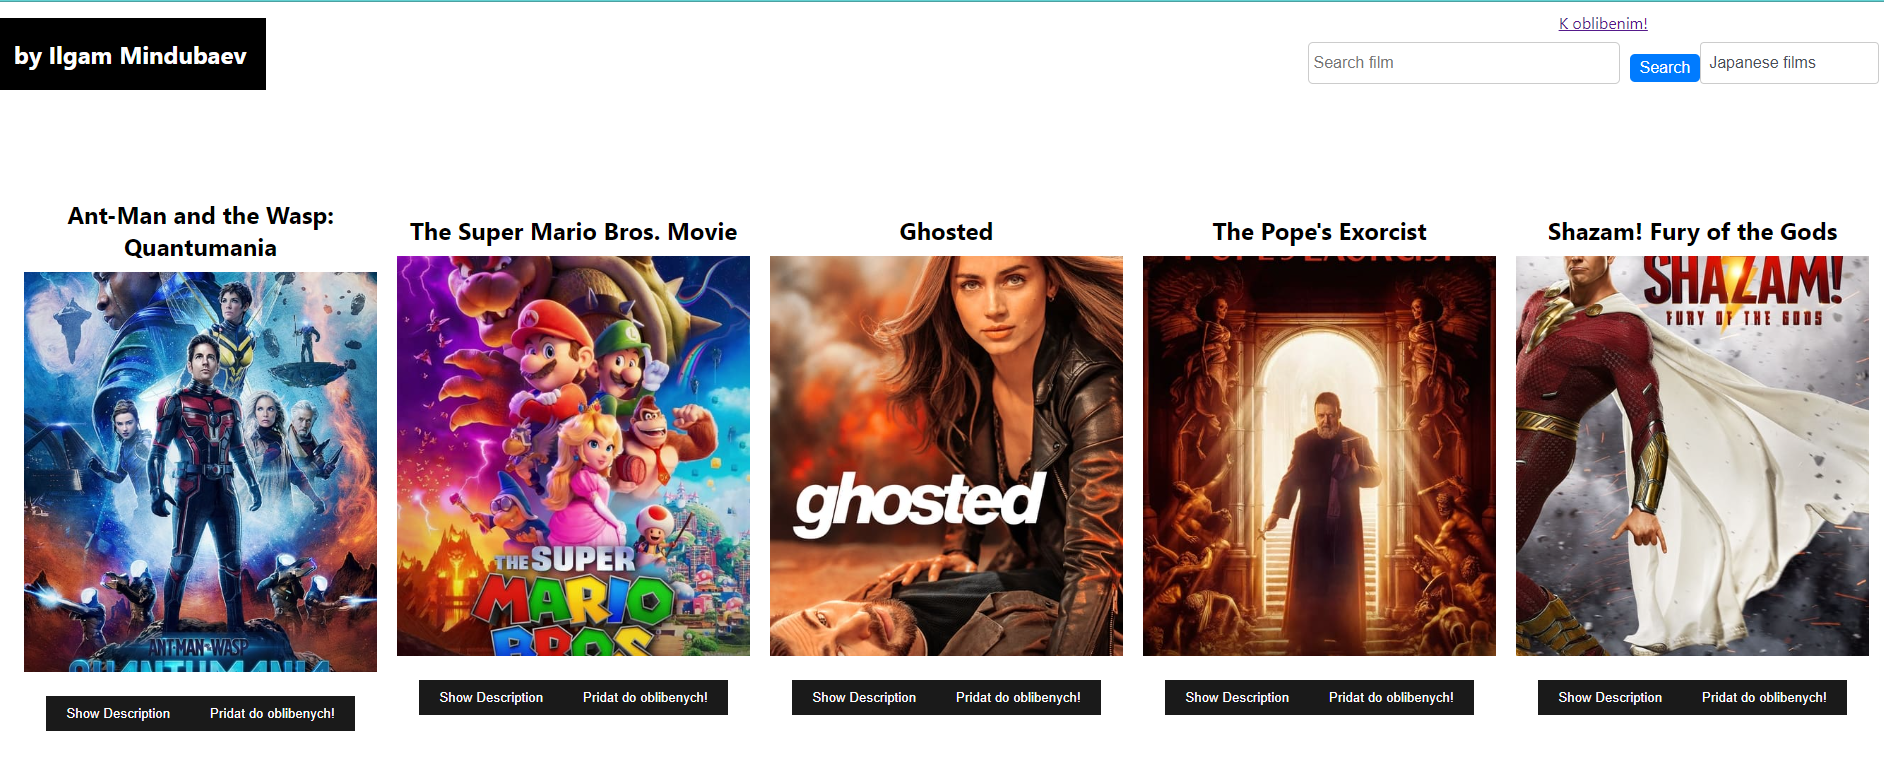The height and width of the screenshot is (758, 1884).
Task: Click the 'by Ilgam Mindubaev' logo banner
Action: pos(133,54)
